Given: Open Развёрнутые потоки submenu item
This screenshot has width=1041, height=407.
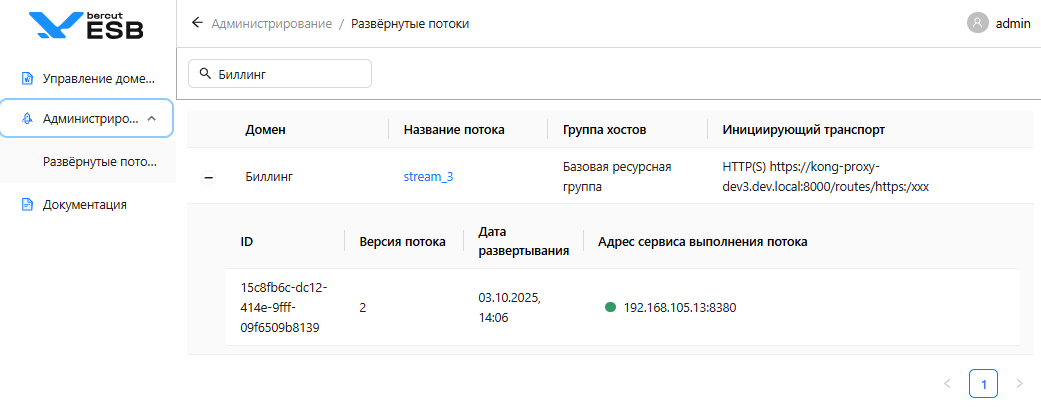Looking at the screenshot, I should tap(100, 161).
